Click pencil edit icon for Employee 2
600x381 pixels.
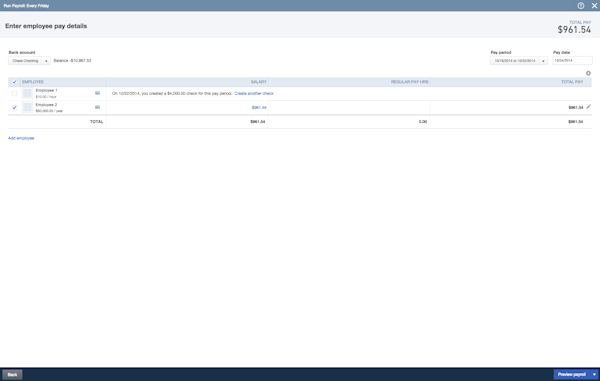click(588, 107)
